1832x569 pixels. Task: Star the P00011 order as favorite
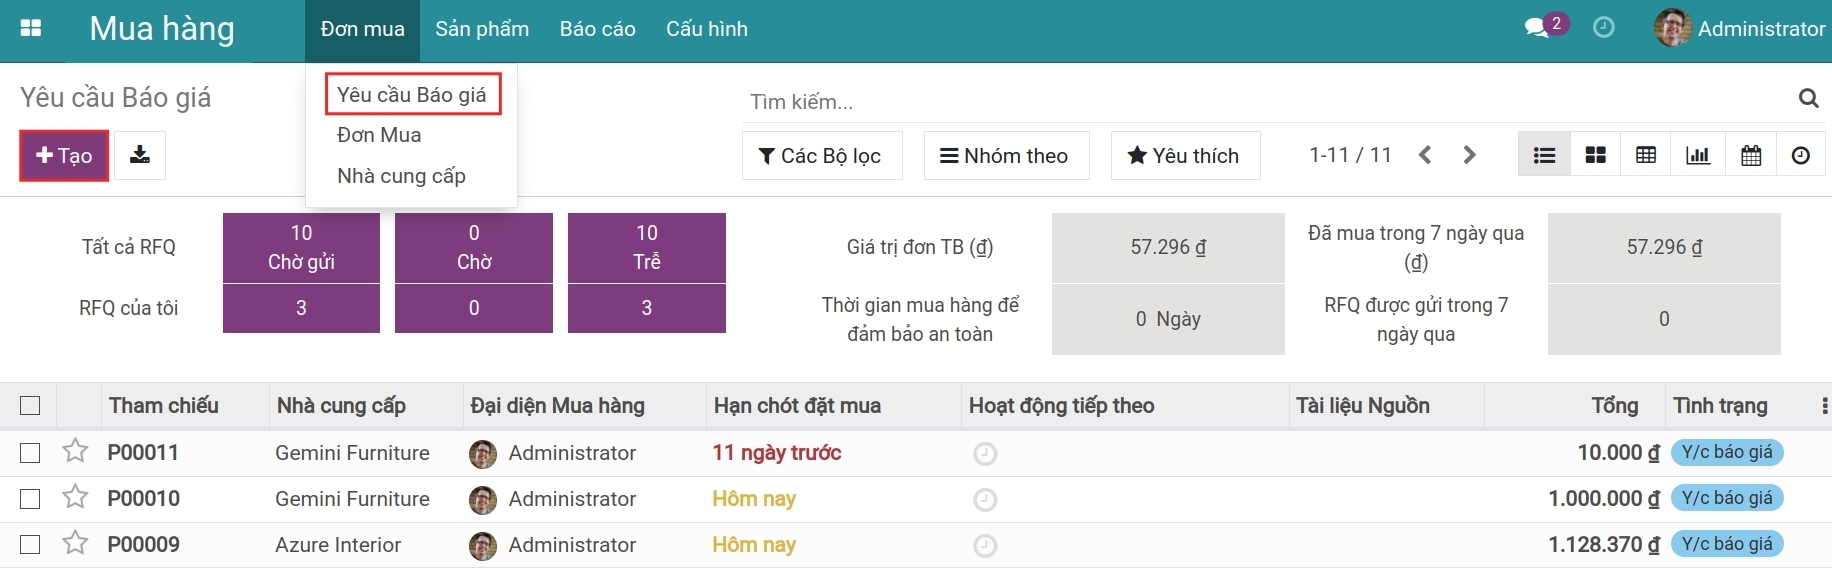pos(75,452)
